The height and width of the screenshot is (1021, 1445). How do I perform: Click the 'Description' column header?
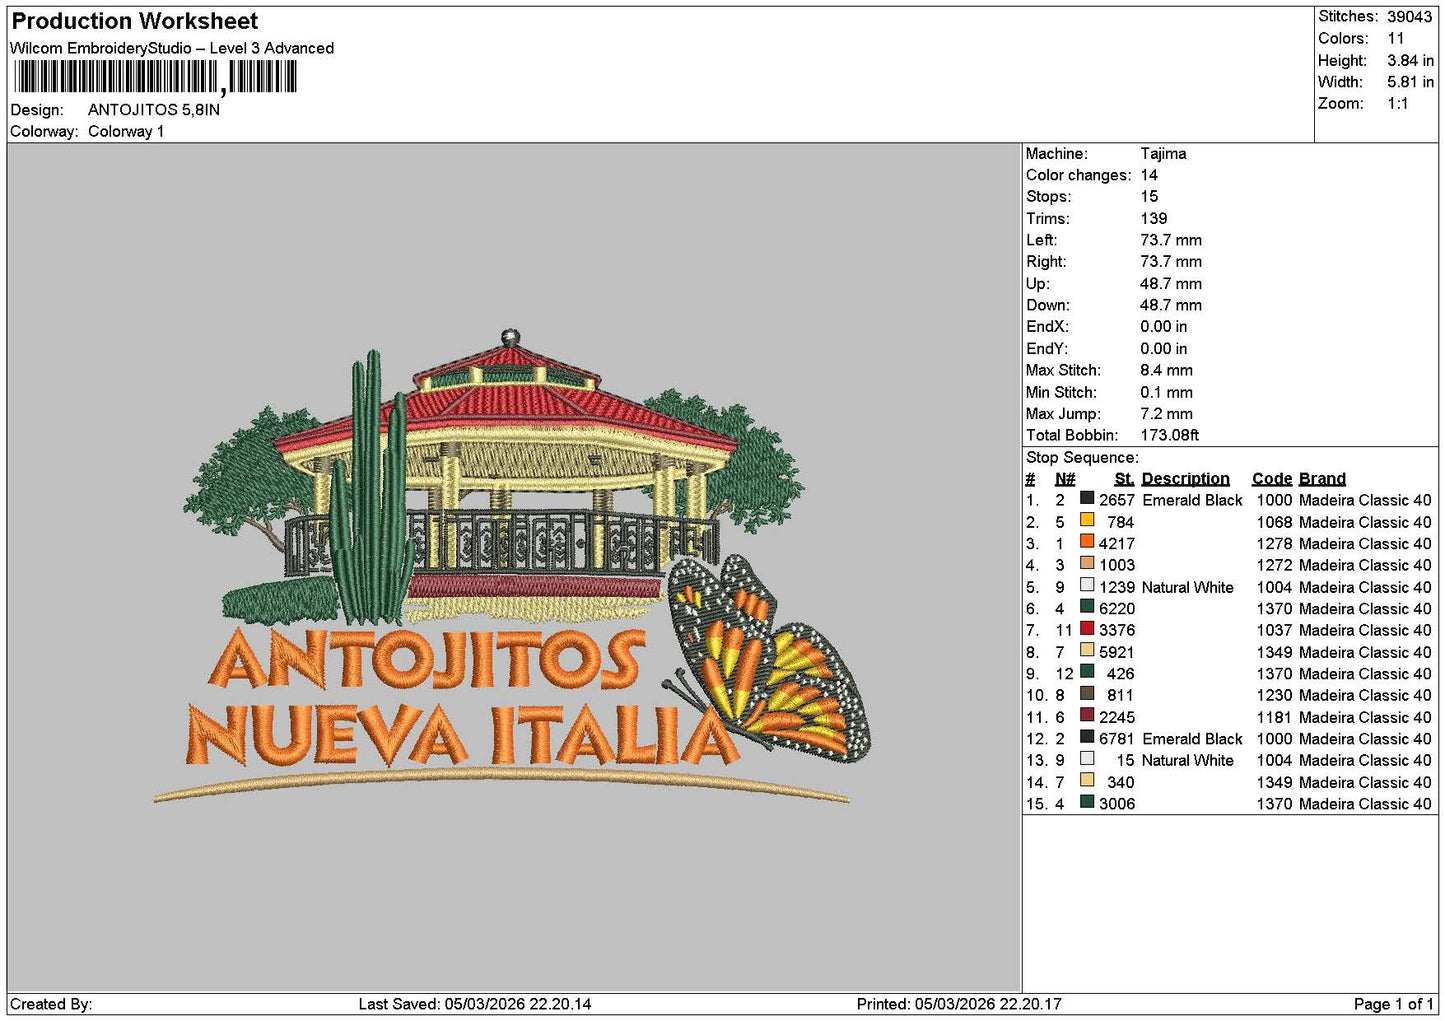click(1186, 479)
